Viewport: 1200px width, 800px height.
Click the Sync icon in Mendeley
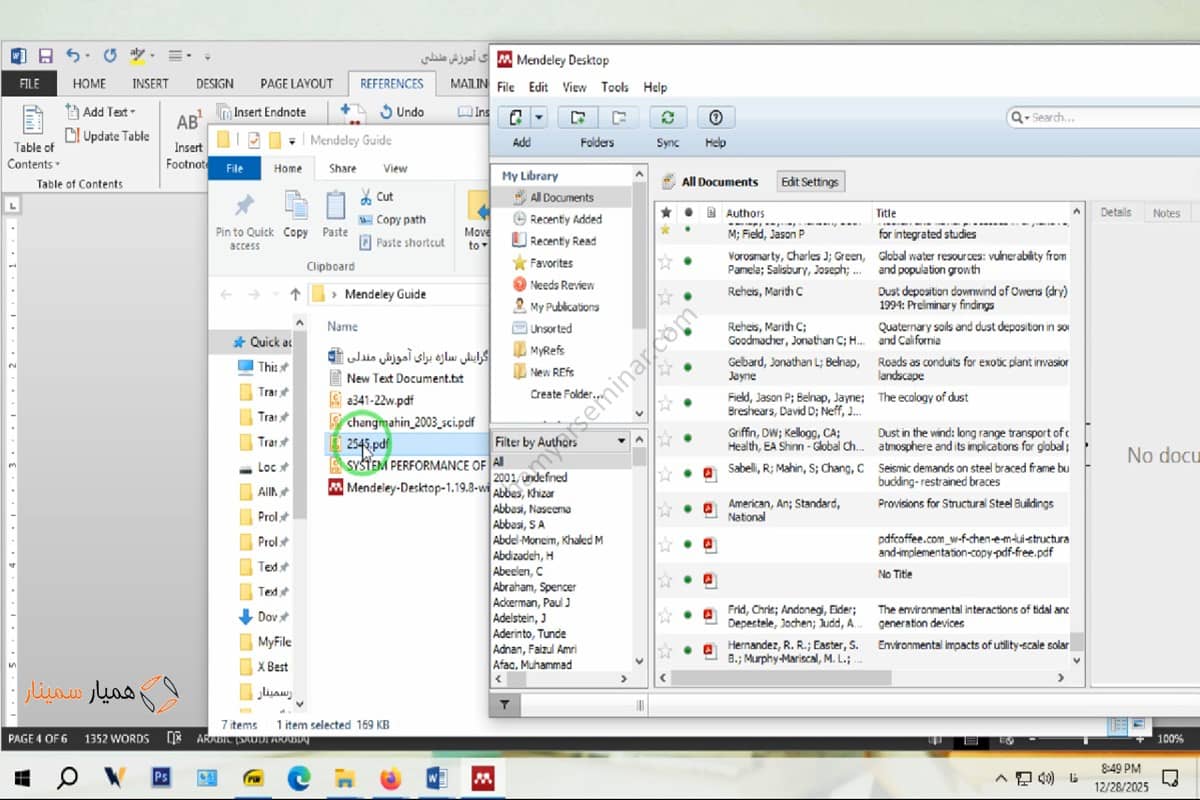pos(667,117)
